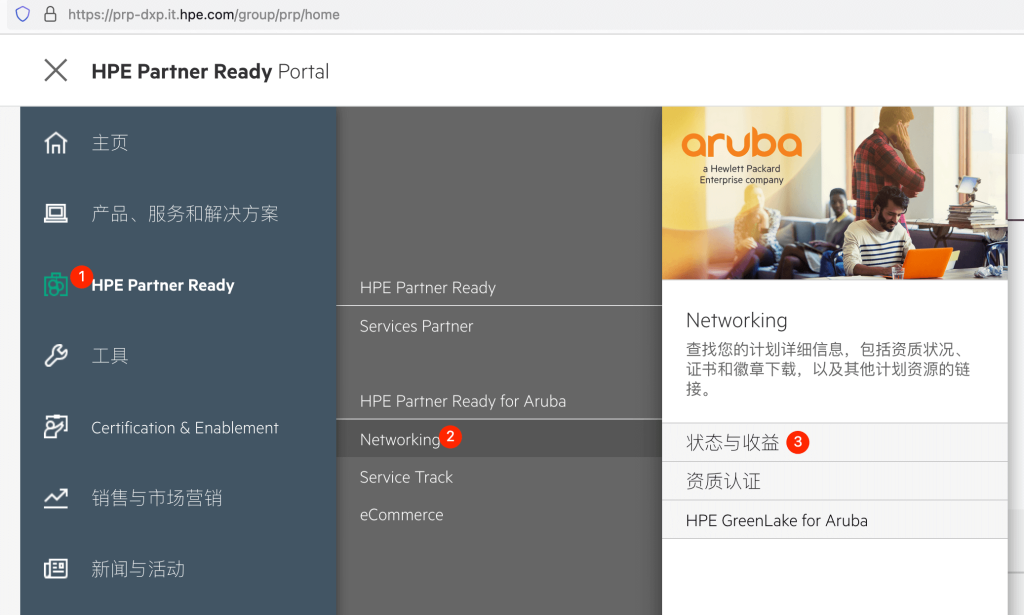Click the laptop icon for products and services
1024x615 pixels.
(56, 213)
